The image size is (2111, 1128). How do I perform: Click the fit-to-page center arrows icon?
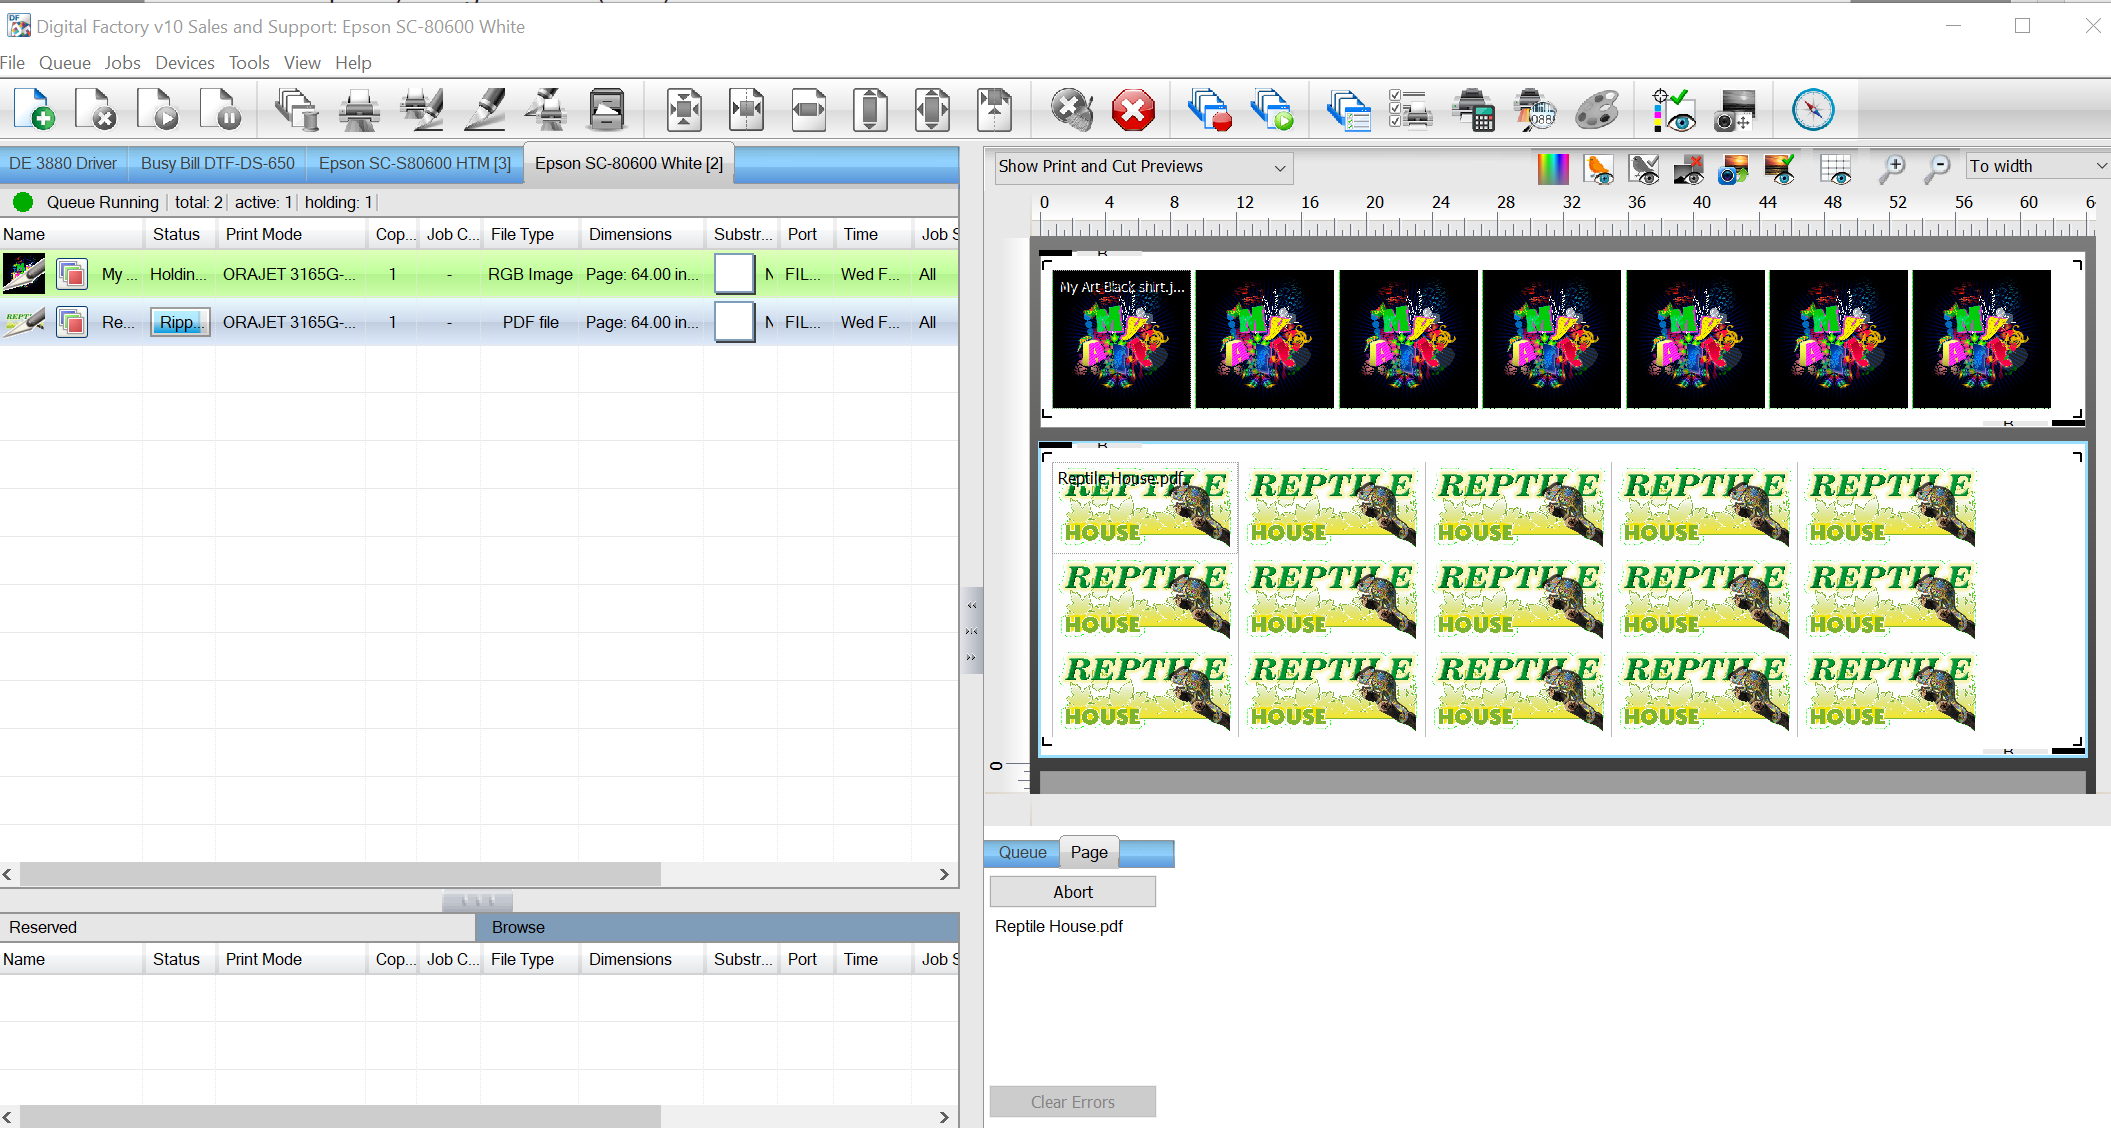(x=685, y=109)
